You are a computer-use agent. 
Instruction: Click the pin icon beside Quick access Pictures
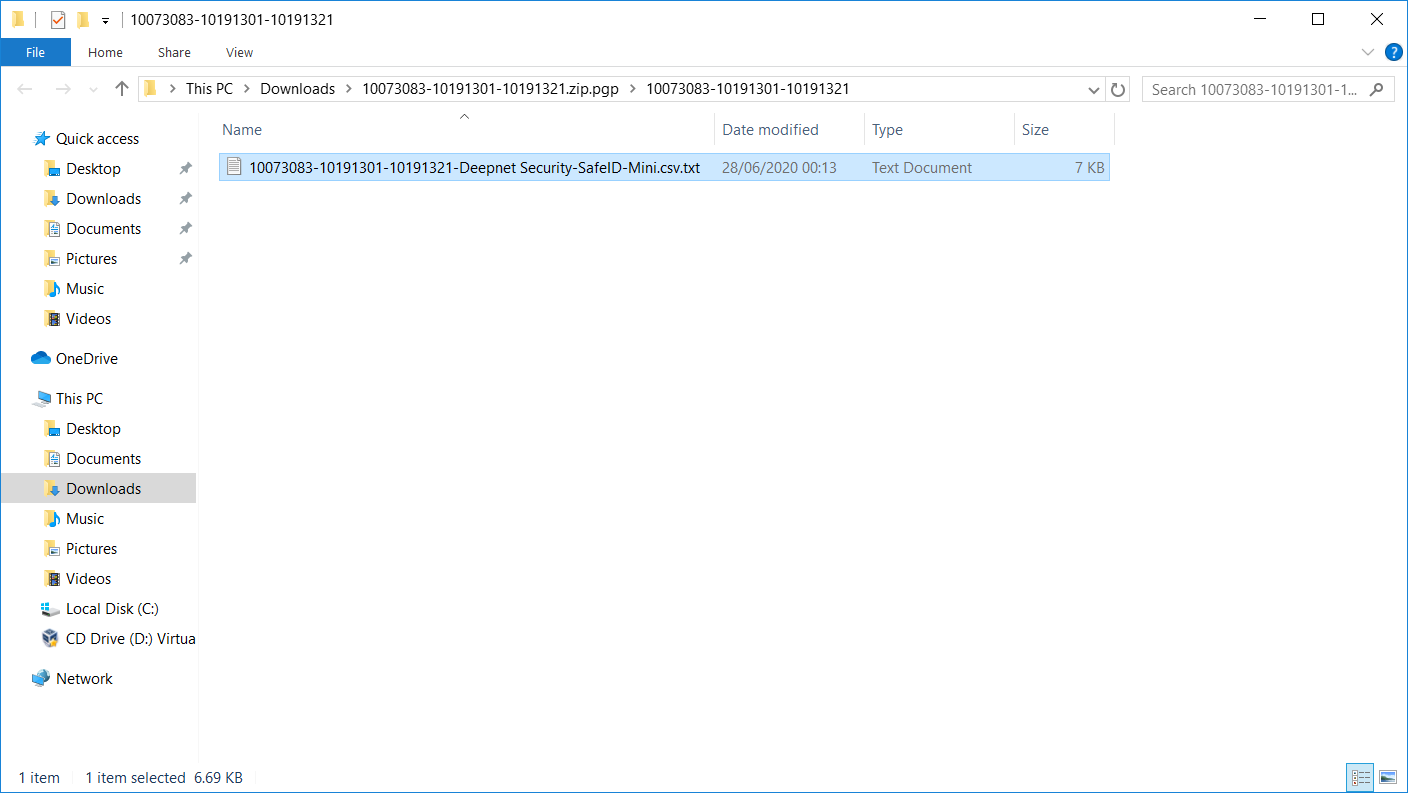(x=185, y=259)
